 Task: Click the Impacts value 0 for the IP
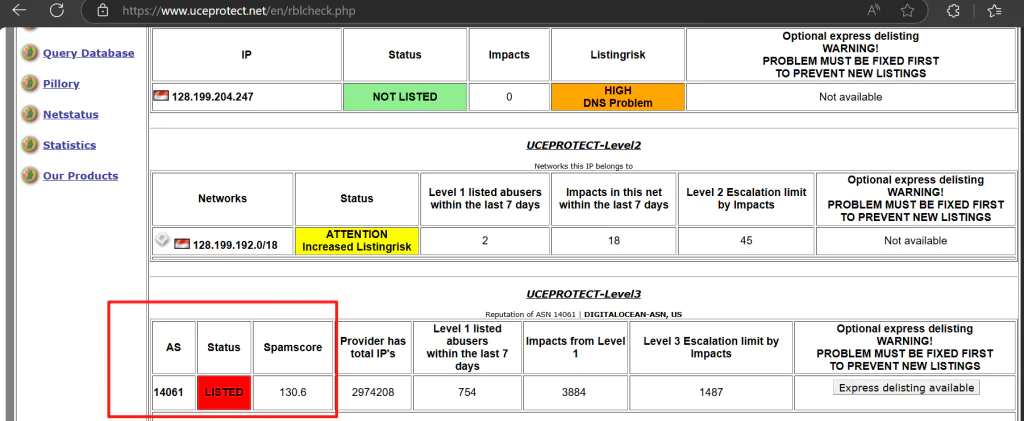[509, 97]
